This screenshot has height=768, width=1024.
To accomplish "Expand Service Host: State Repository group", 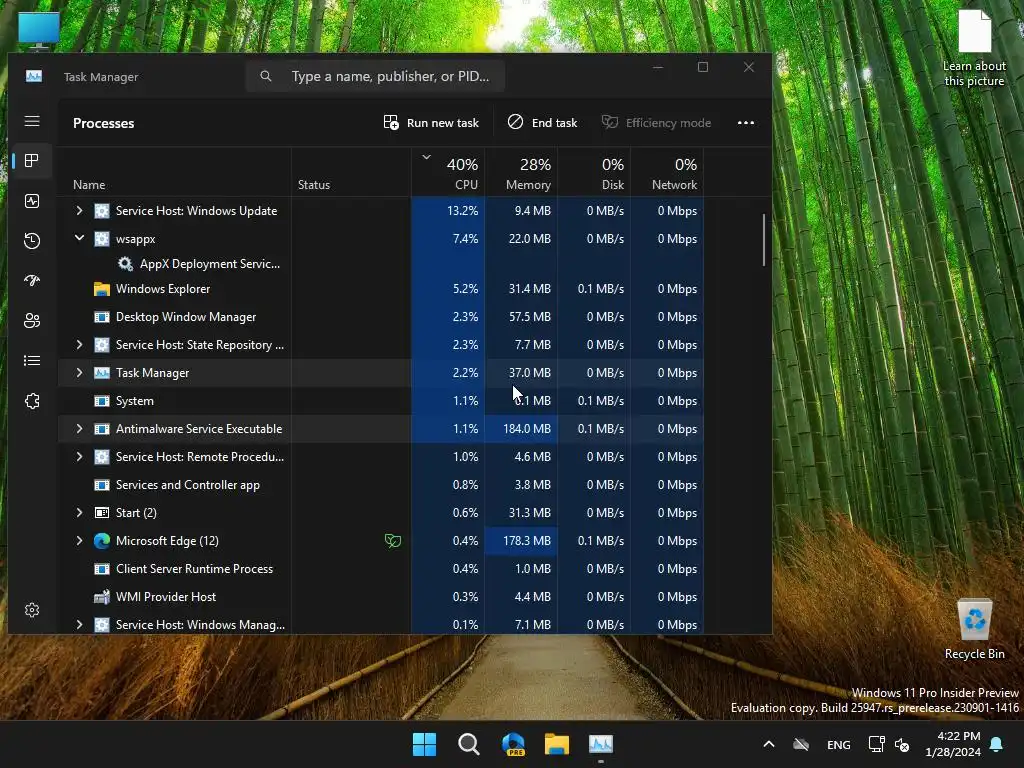I will click(79, 344).
